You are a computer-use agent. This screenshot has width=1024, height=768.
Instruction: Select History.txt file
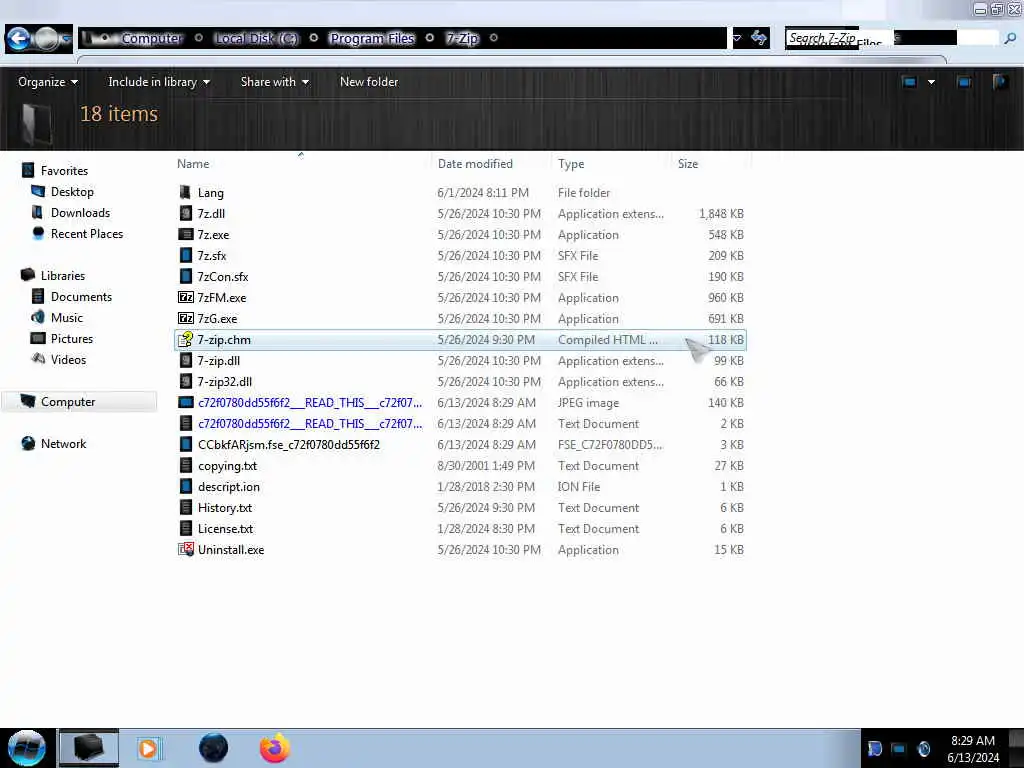tap(460, 507)
